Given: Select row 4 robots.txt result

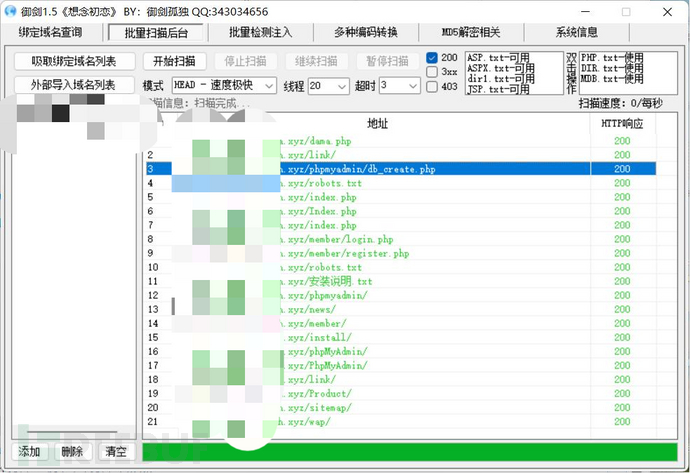Looking at the screenshot, I should pyautogui.click(x=401, y=183).
